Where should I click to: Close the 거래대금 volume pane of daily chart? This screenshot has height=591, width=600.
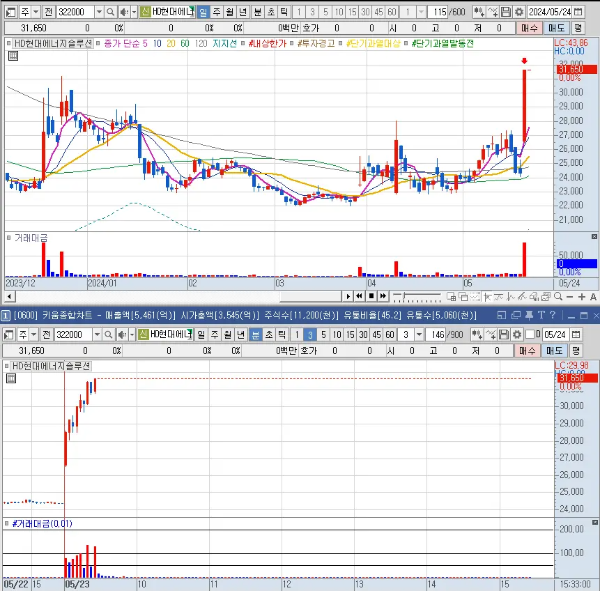click(594, 237)
